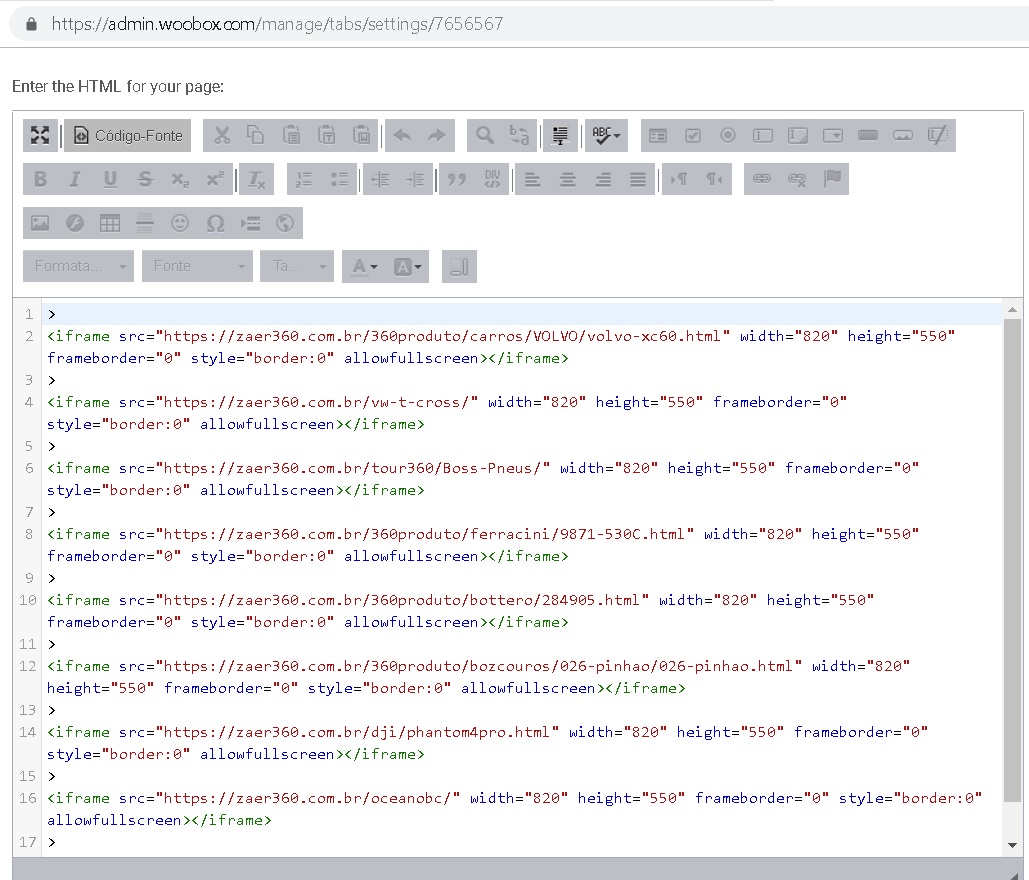Click the Unlink icon

tap(797, 179)
